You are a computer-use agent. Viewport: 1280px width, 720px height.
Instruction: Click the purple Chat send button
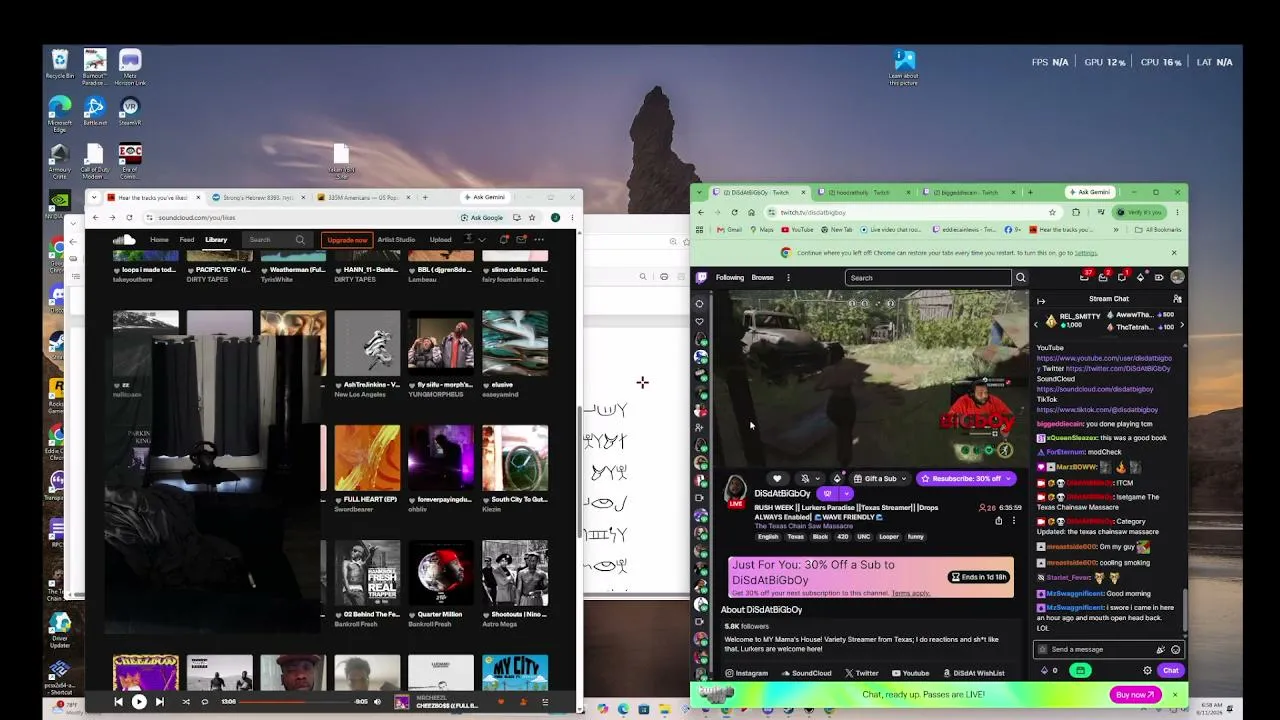point(1170,670)
